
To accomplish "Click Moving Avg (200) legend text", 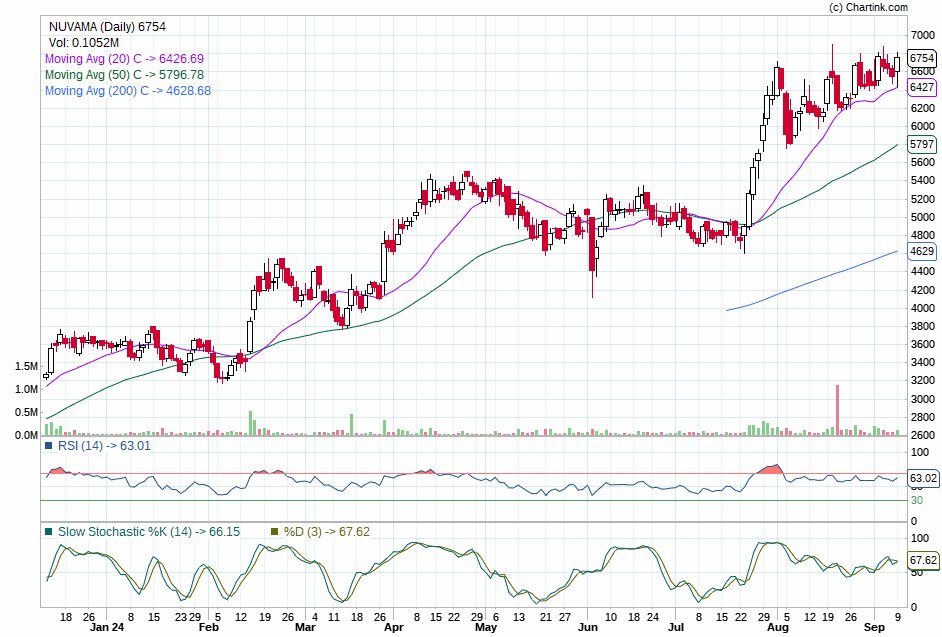I will tap(128, 91).
